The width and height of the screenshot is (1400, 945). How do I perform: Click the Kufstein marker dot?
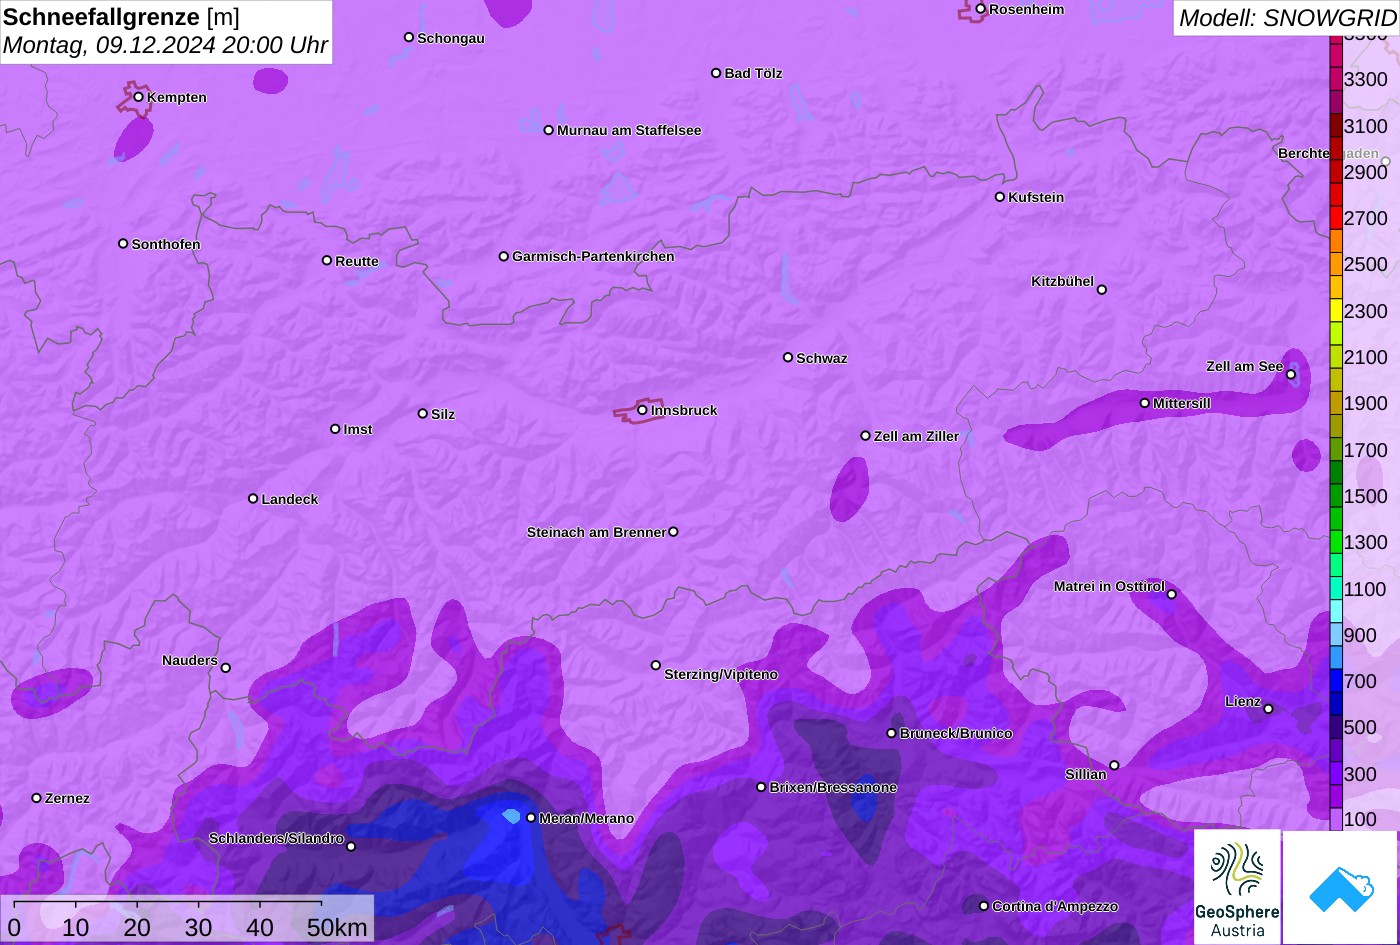click(1000, 197)
